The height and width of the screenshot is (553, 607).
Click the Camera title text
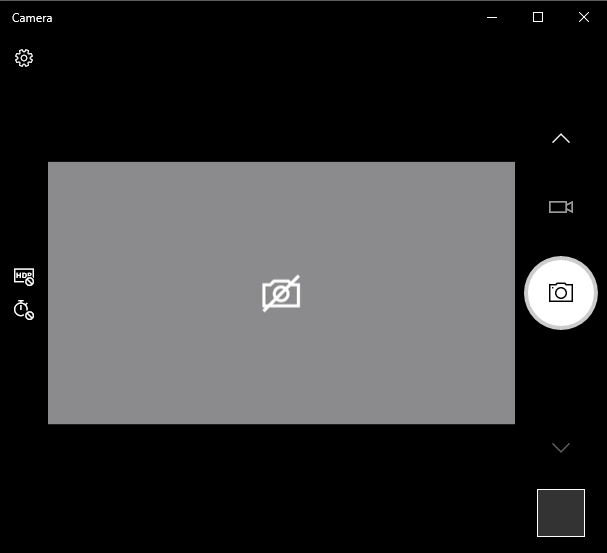[x=32, y=18]
